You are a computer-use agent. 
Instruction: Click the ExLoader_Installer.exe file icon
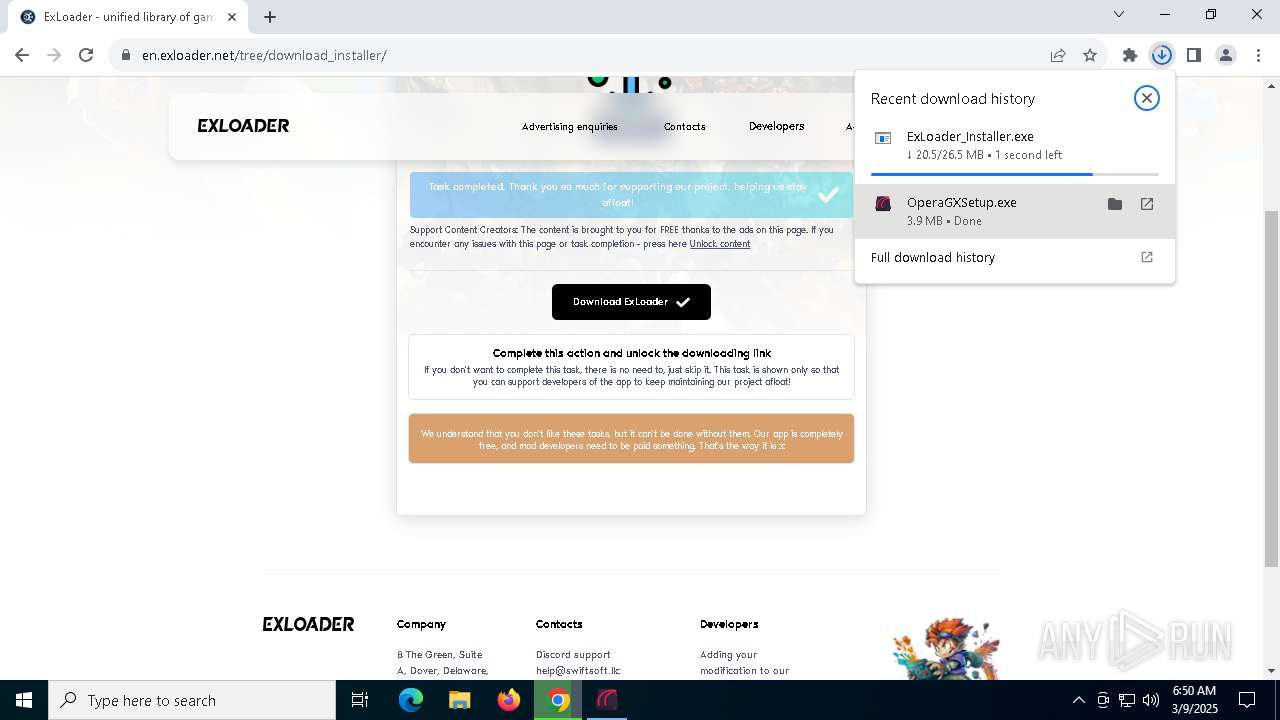click(x=882, y=138)
